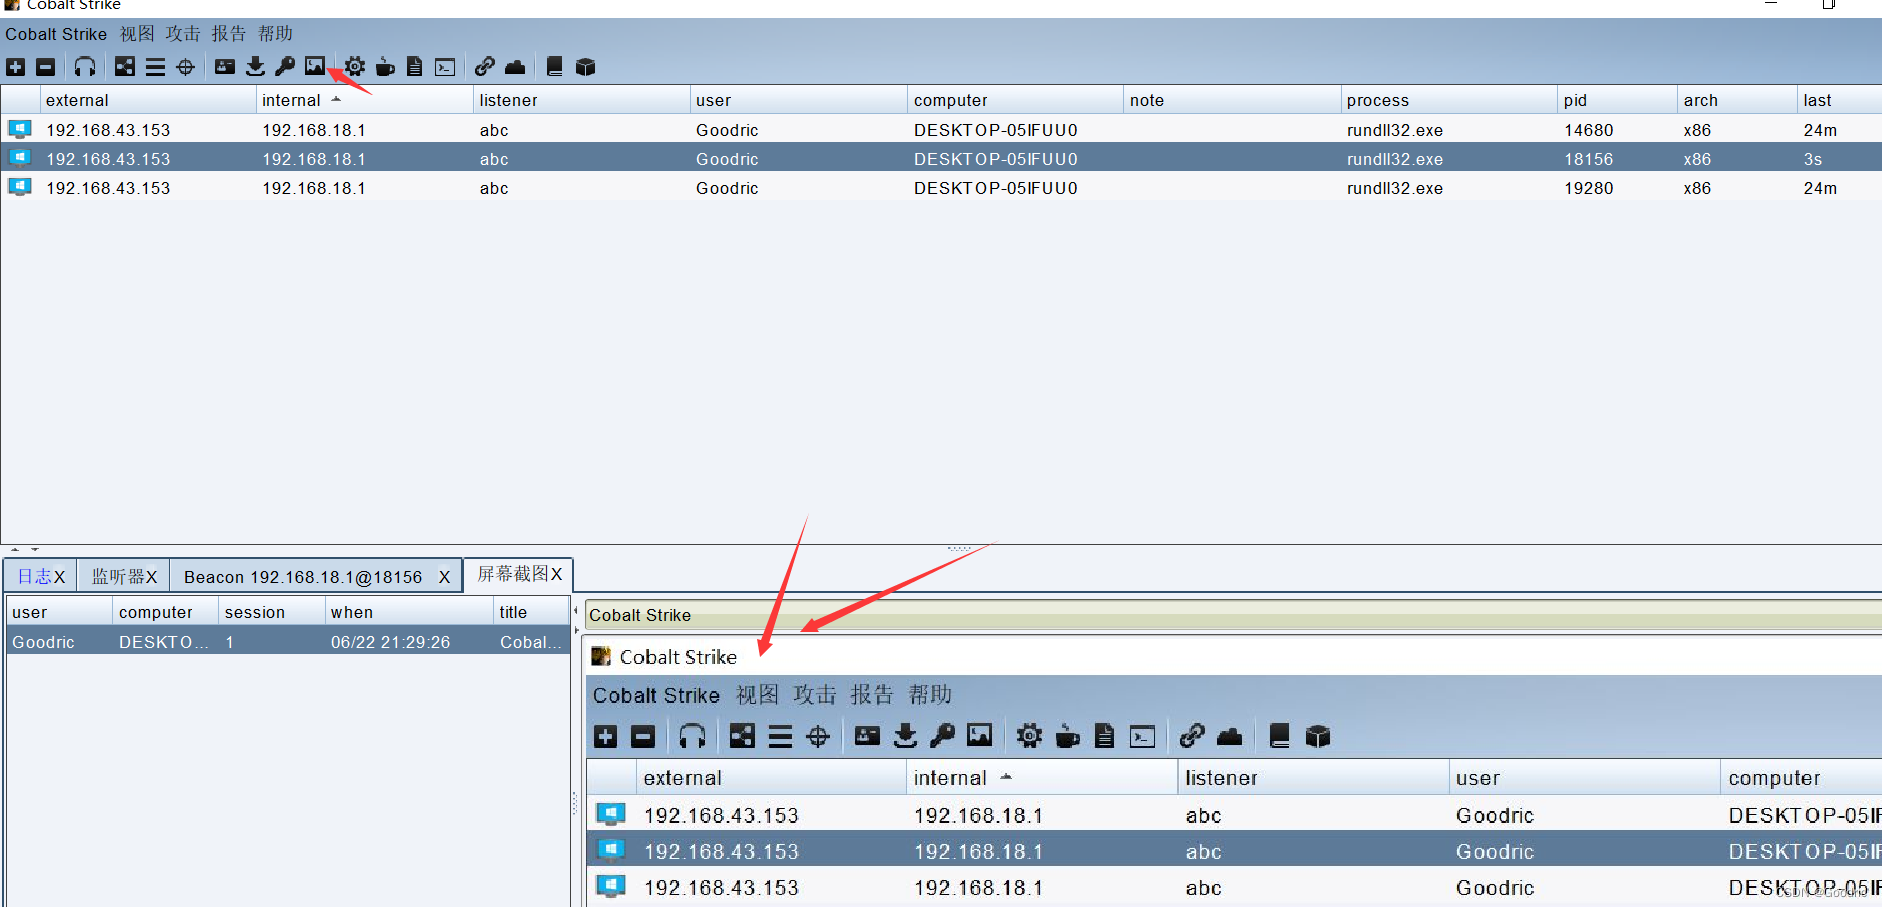Click beacon icon of row with pid 19280

pos(20,187)
